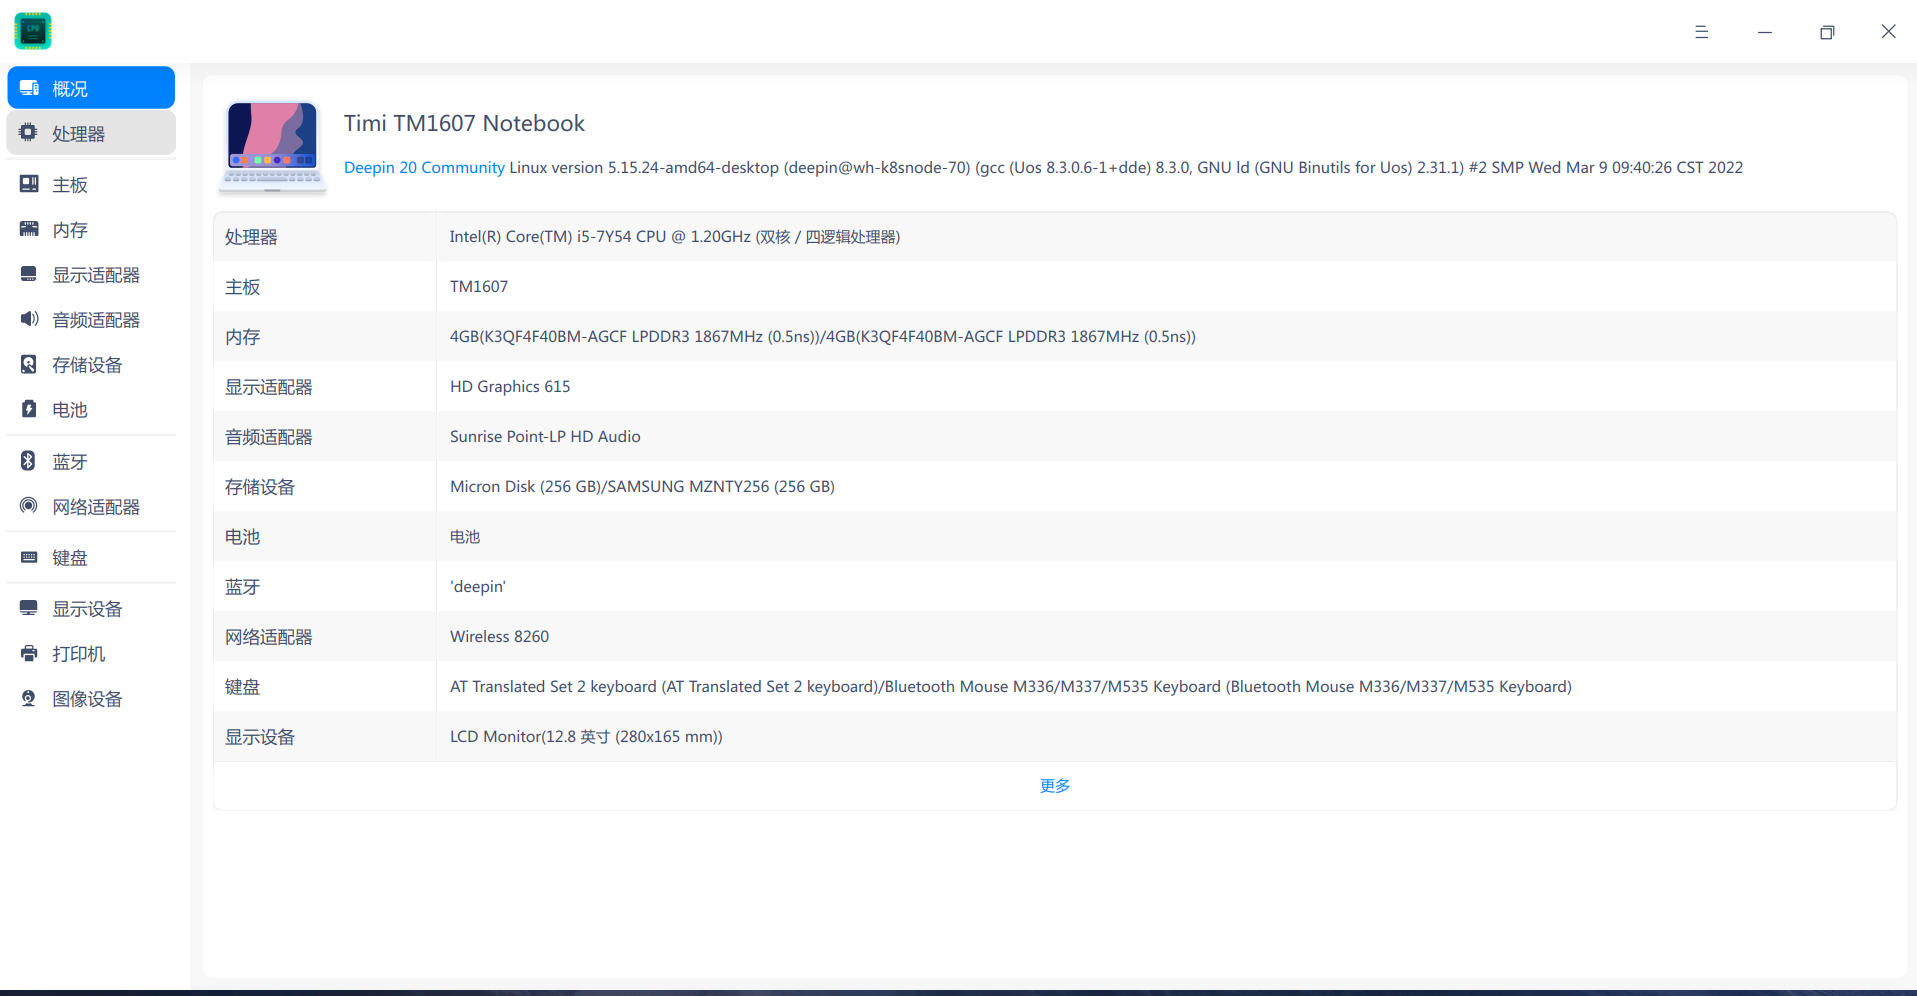Click the 显示设备 monitor icon
The width and height of the screenshot is (1917, 996).
29,608
